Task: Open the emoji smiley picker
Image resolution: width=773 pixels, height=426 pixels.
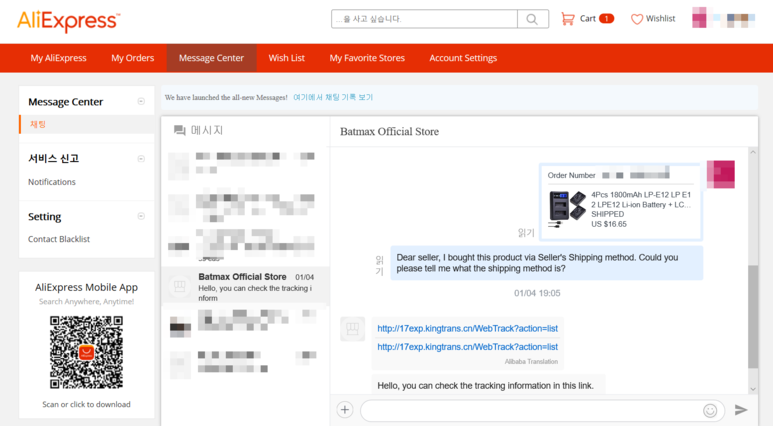Action: tap(710, 410)
